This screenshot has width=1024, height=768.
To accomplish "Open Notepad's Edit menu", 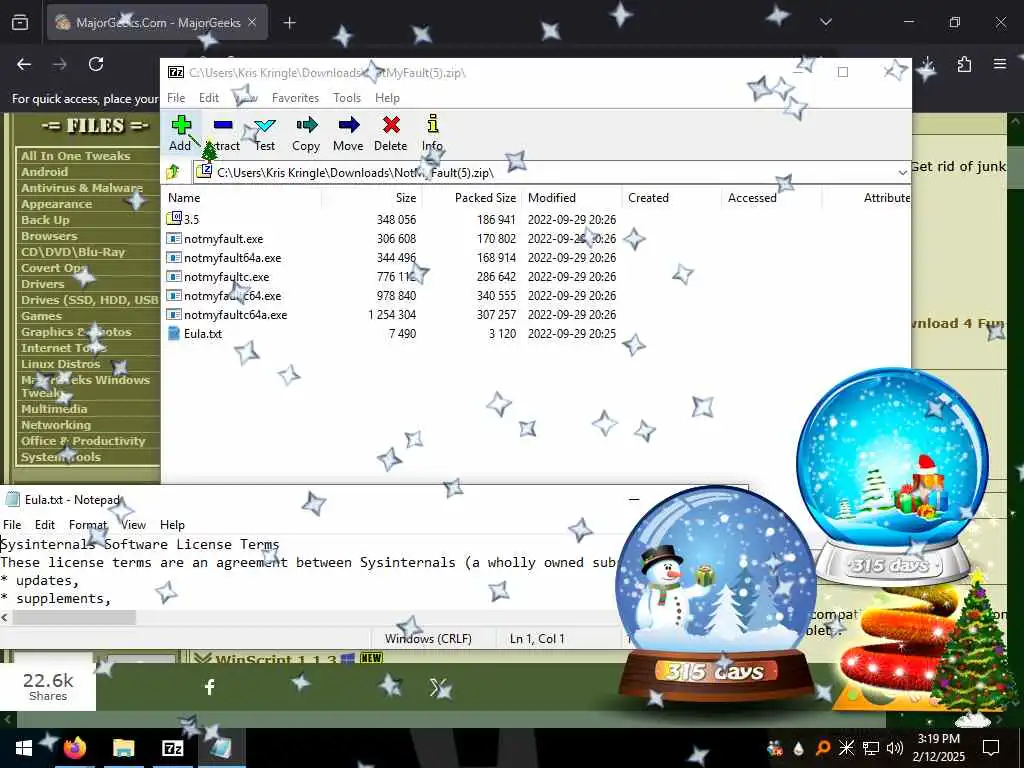I will 45,525.
